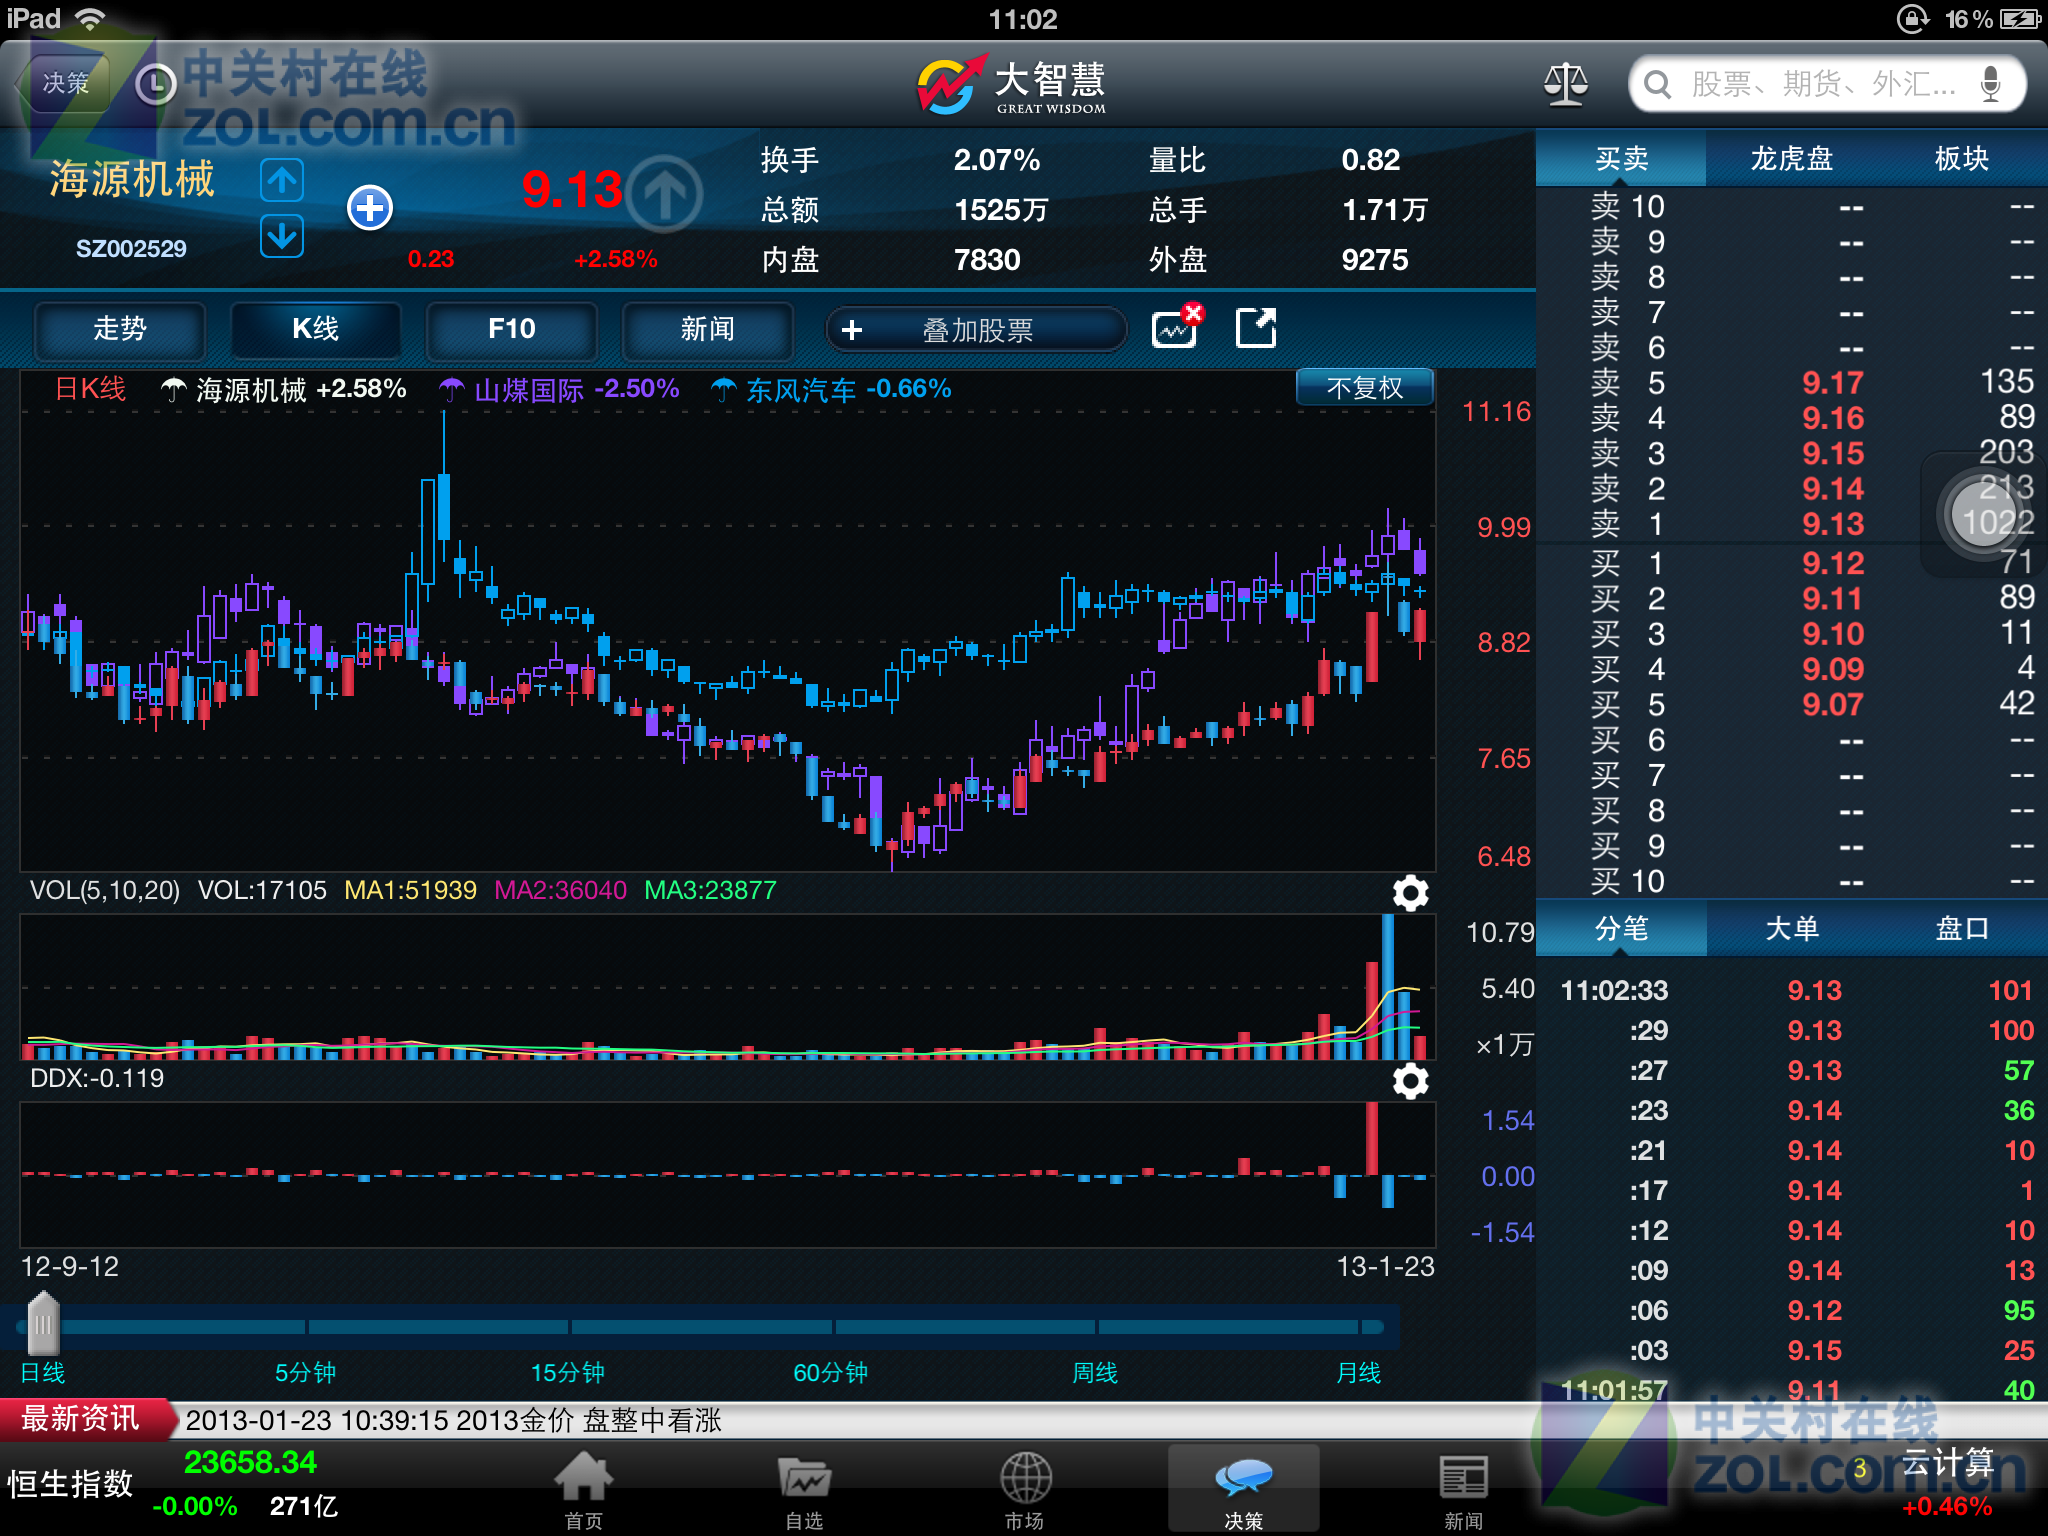The width and height of the screenshot is (2048, 1536).
Task: Switch to previous stock up arrow
Action: (x=282, y=181)
